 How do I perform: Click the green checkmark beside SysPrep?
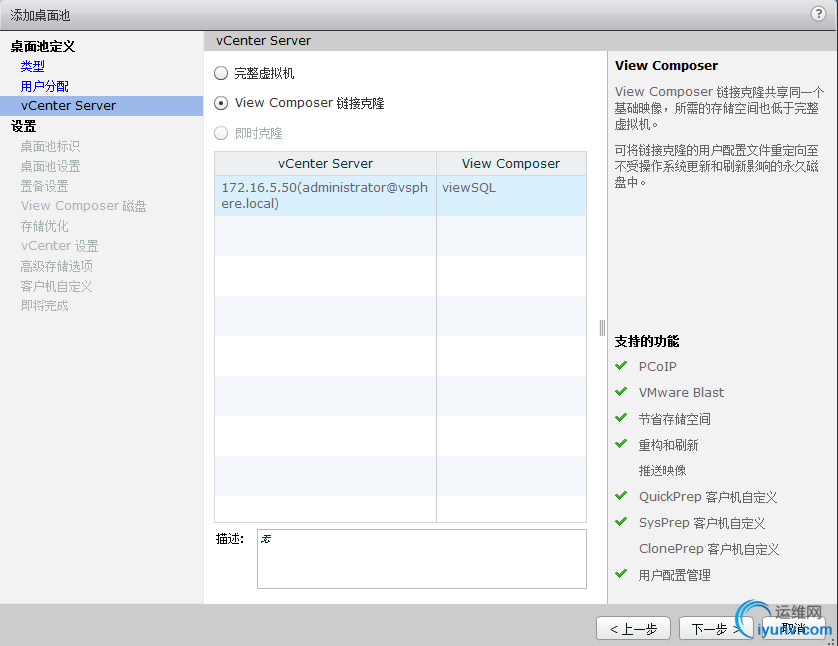tap(621, 522)
